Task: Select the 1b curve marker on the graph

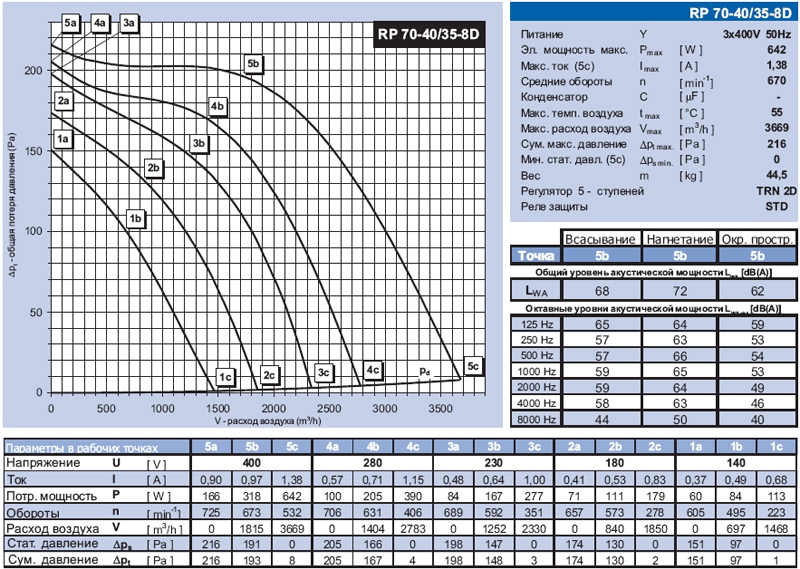Action: [137, 217]
